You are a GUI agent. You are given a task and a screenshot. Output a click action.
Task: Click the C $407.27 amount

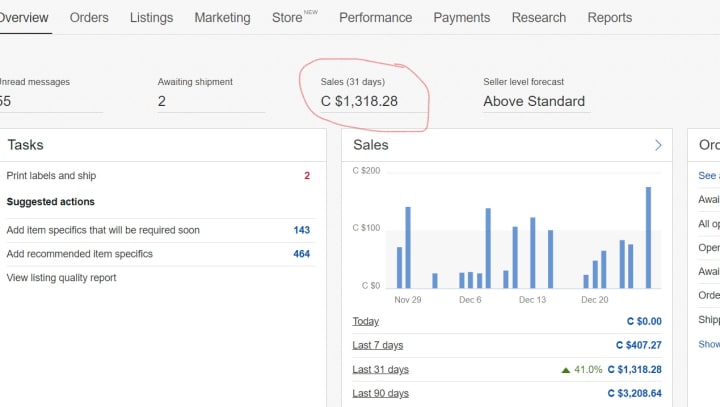(639, 345)
